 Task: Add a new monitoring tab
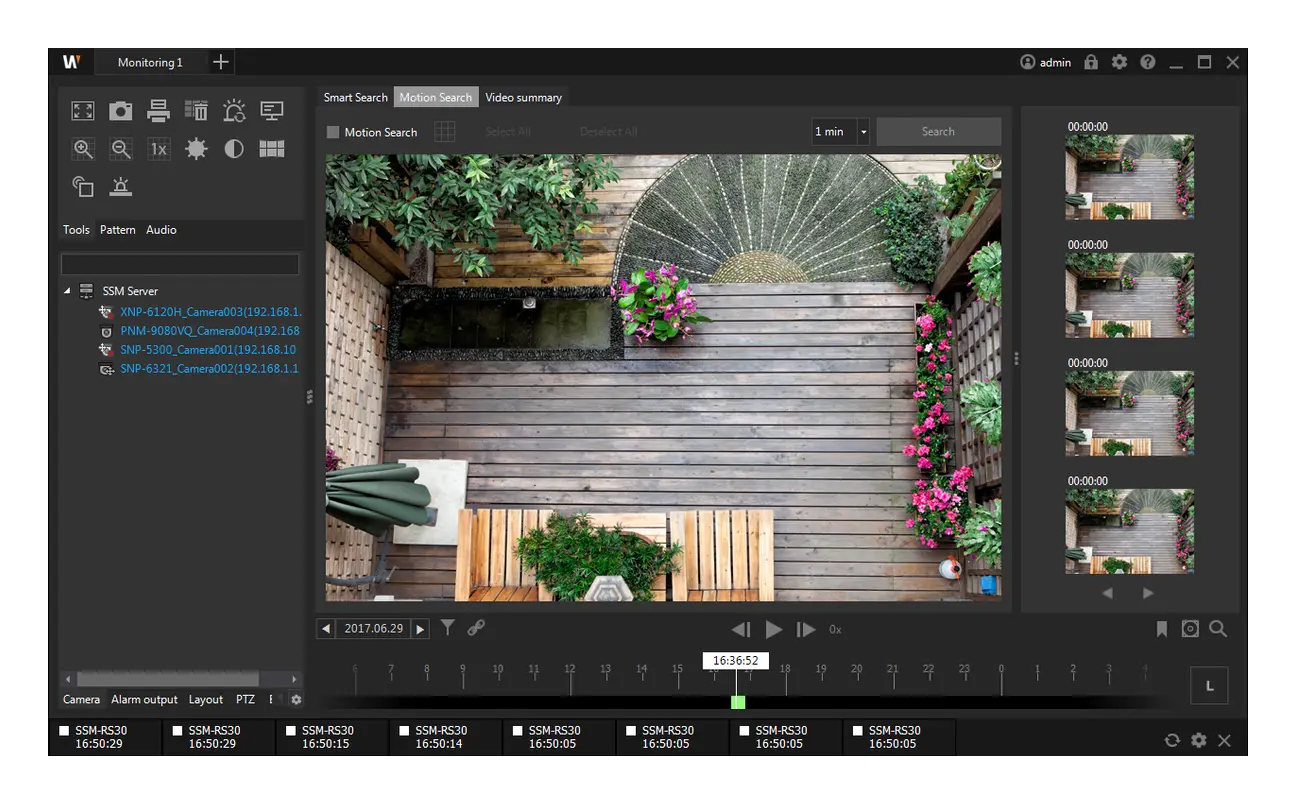221,62
